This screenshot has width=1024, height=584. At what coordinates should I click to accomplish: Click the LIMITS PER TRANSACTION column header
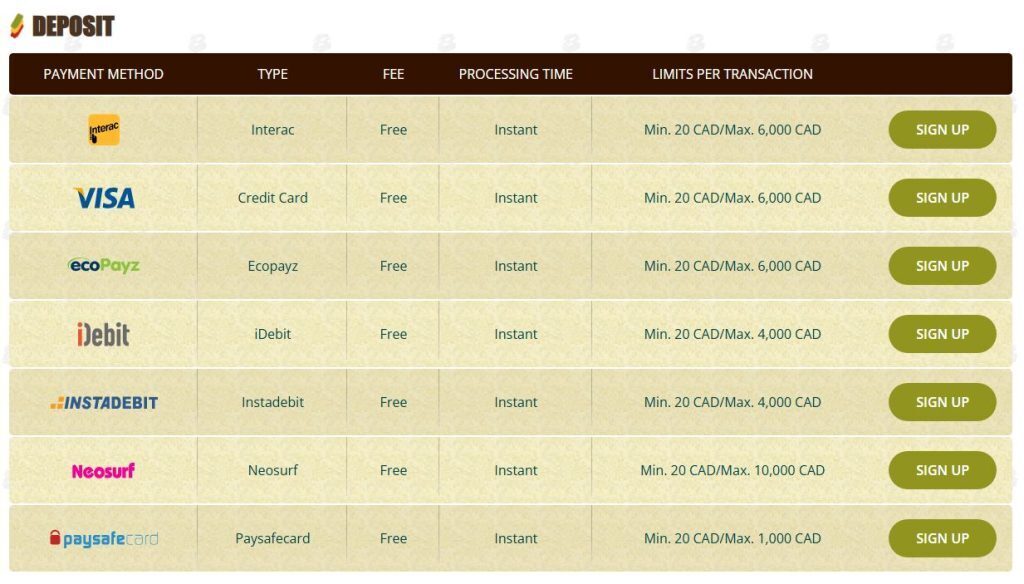click(x=732, y=74)
